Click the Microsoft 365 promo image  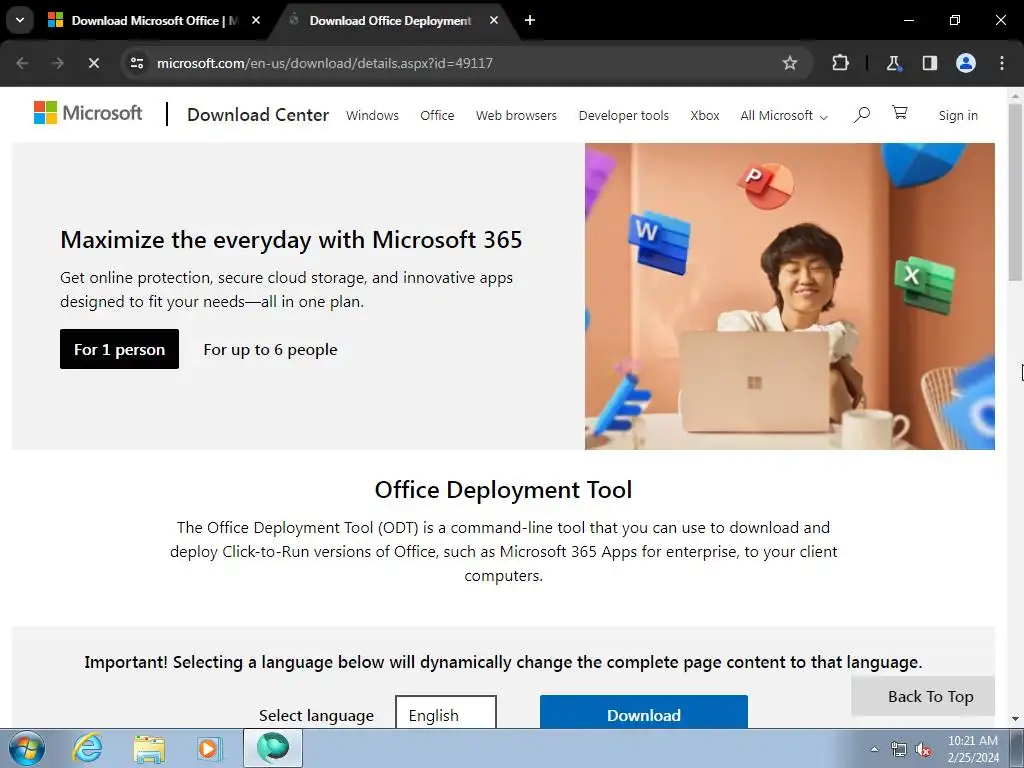790,296
